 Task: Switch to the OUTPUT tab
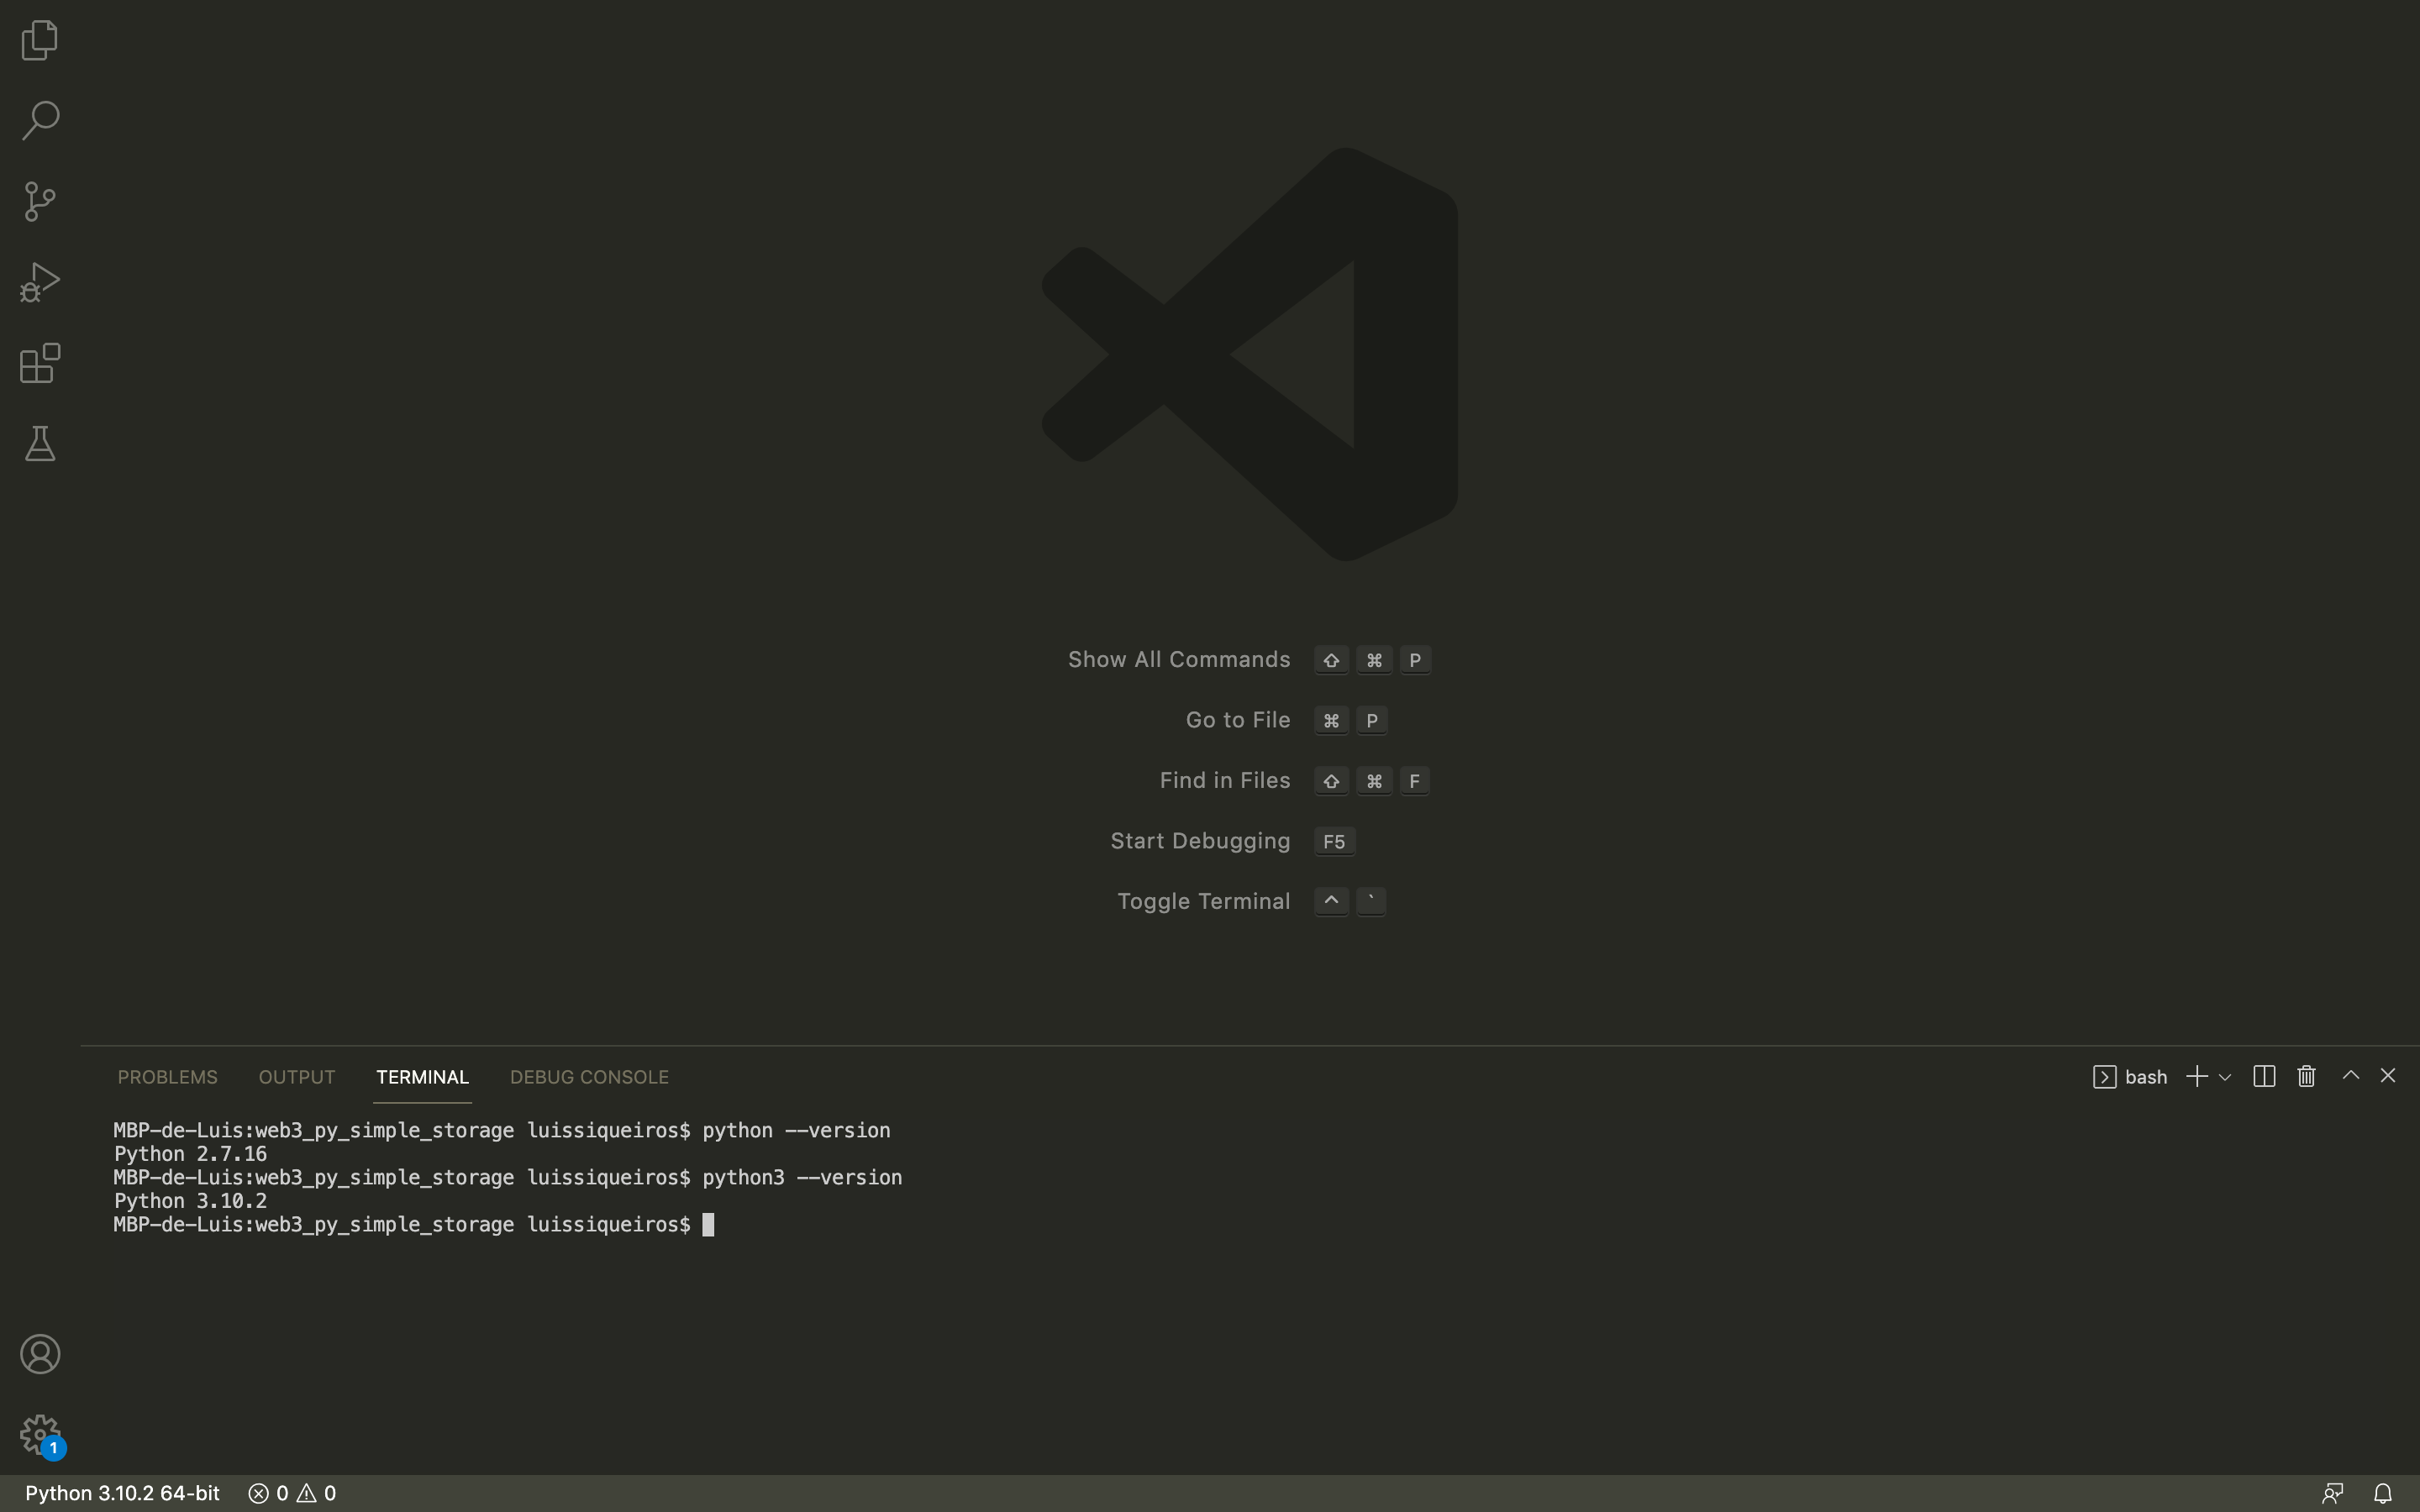296,1077
